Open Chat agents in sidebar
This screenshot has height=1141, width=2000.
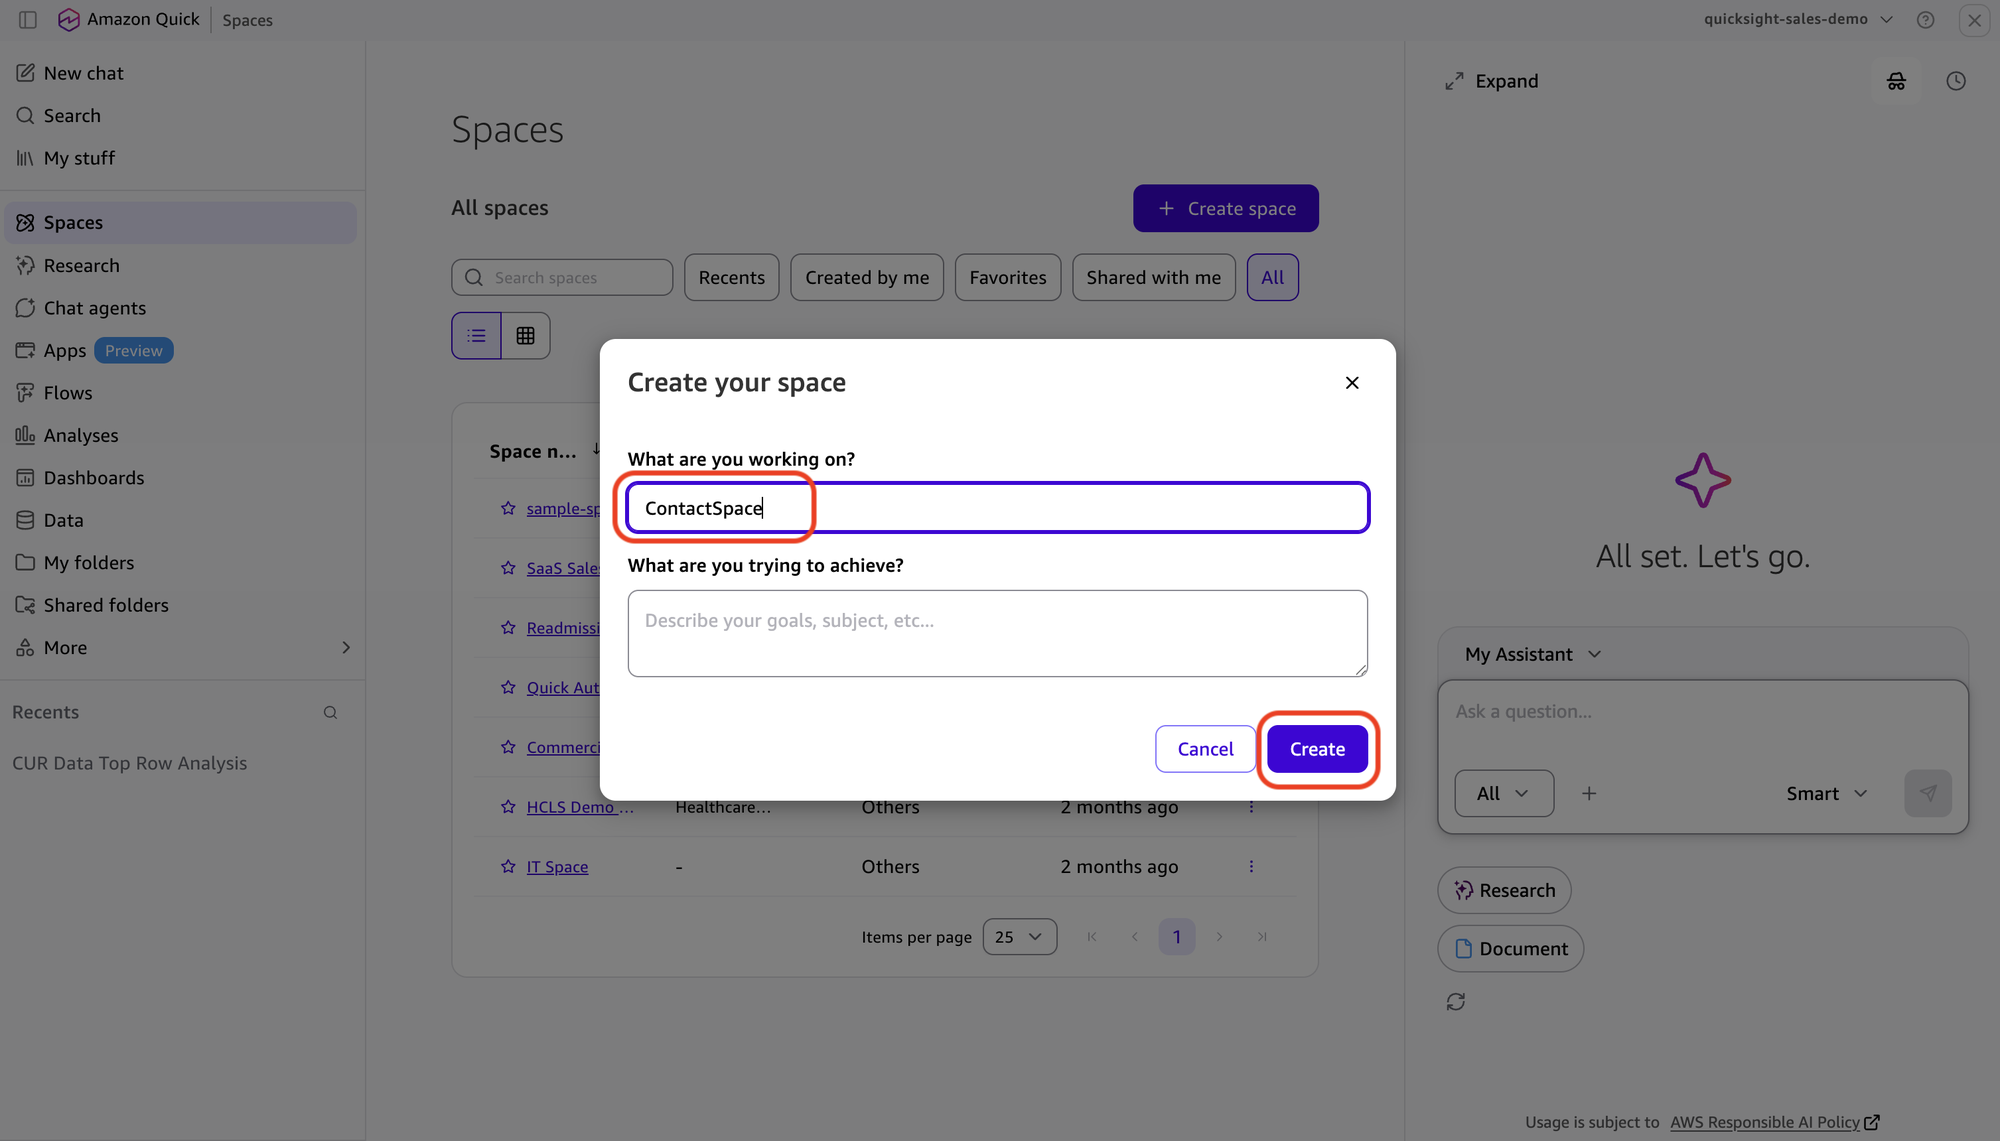pos(94,308)
